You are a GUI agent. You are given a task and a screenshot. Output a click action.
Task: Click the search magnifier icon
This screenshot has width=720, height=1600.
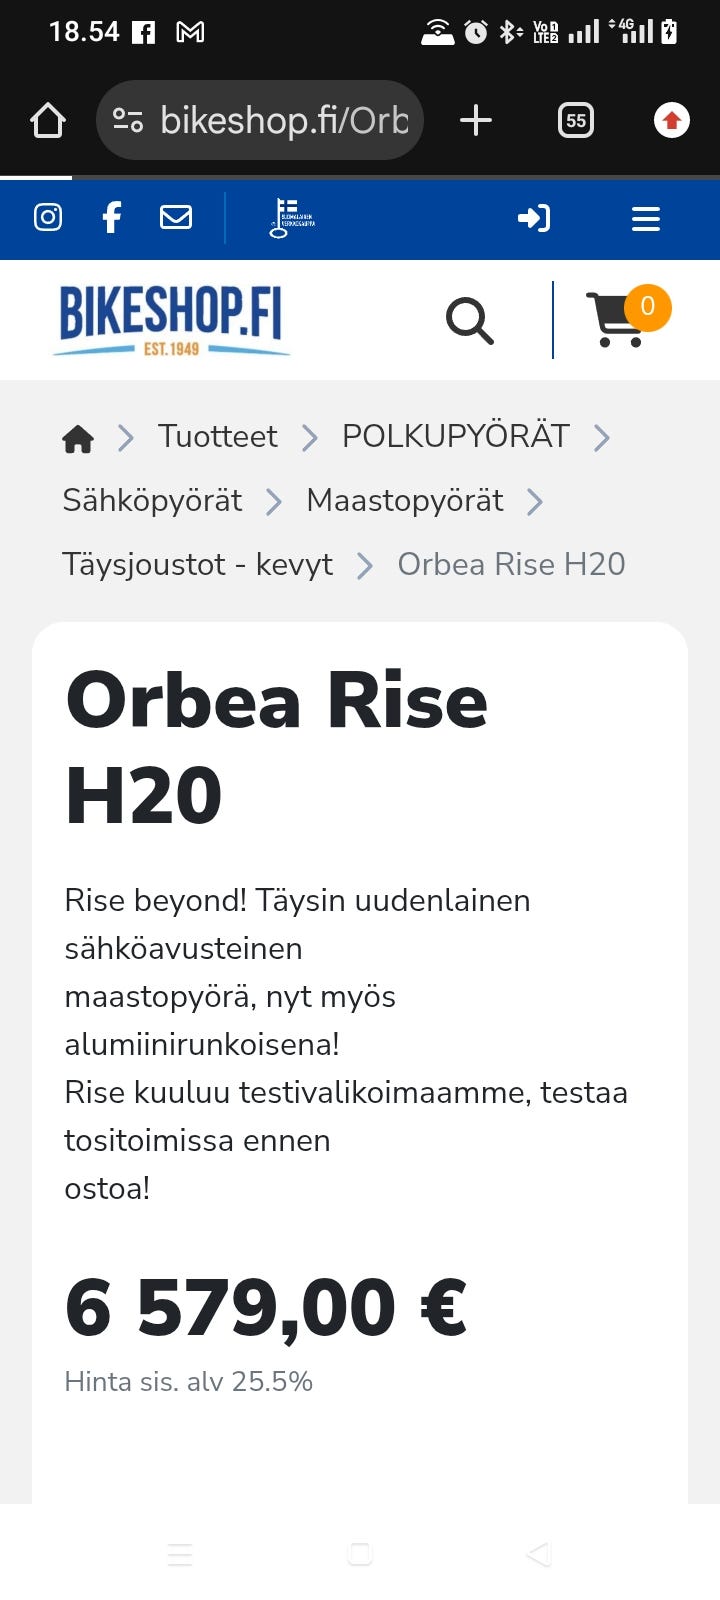click(469, 321)
